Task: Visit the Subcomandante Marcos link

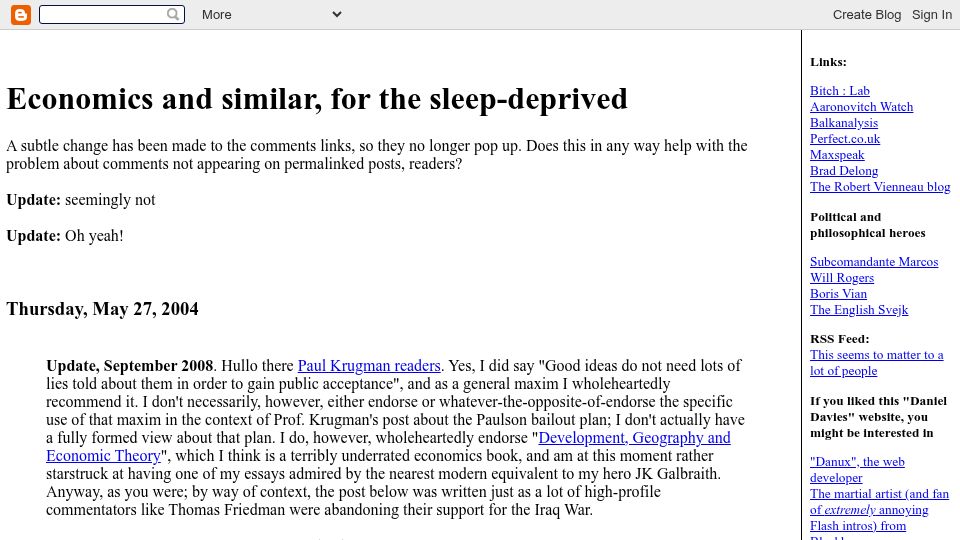Action: (x=874, y=261)
